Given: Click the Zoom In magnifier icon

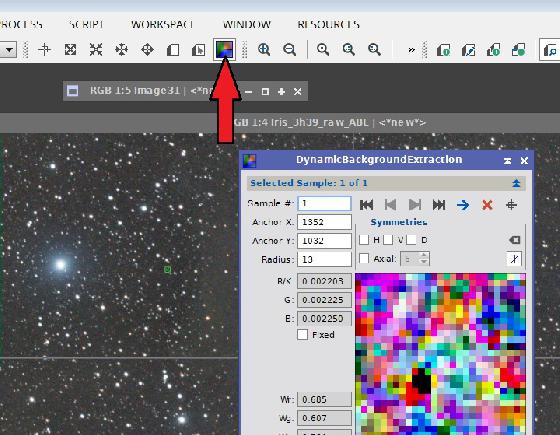Looking at the screenshot, I should point(264,49).
